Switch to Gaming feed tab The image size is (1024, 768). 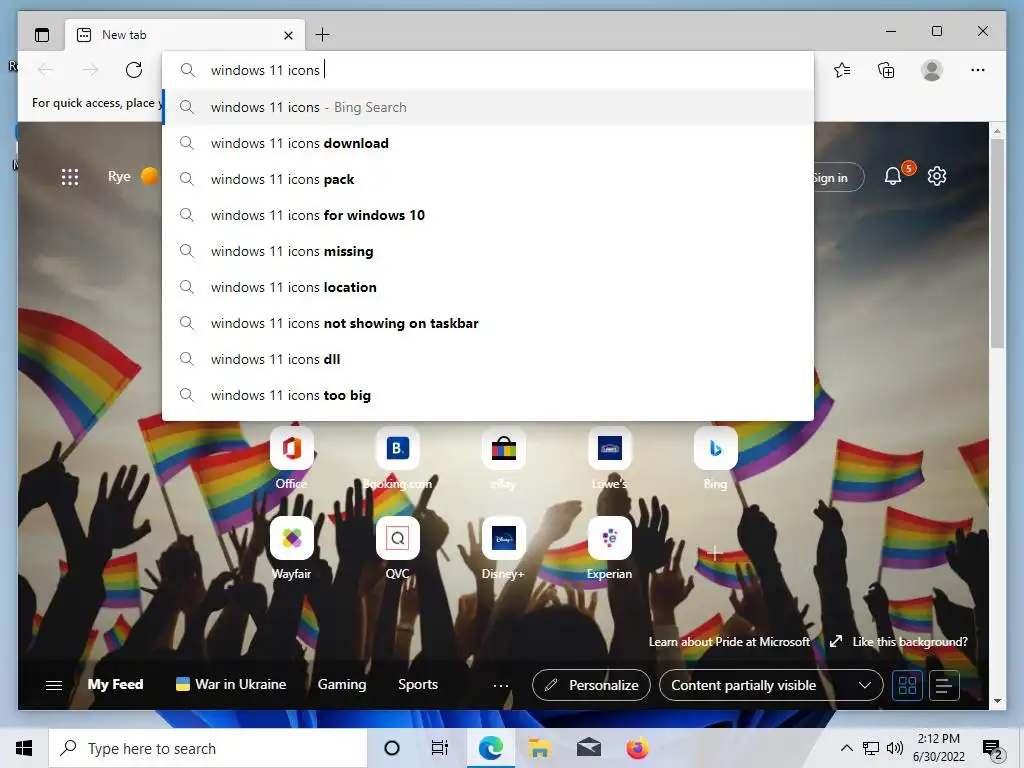coord(342,684)
